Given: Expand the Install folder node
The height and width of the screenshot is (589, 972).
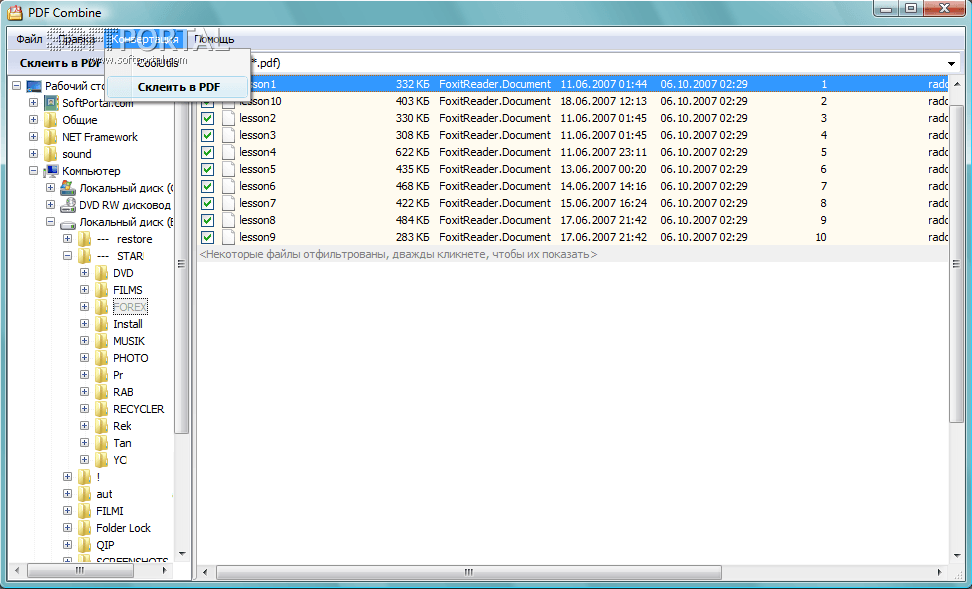Looking at the screenshot, I should click(x=84, y=324).
